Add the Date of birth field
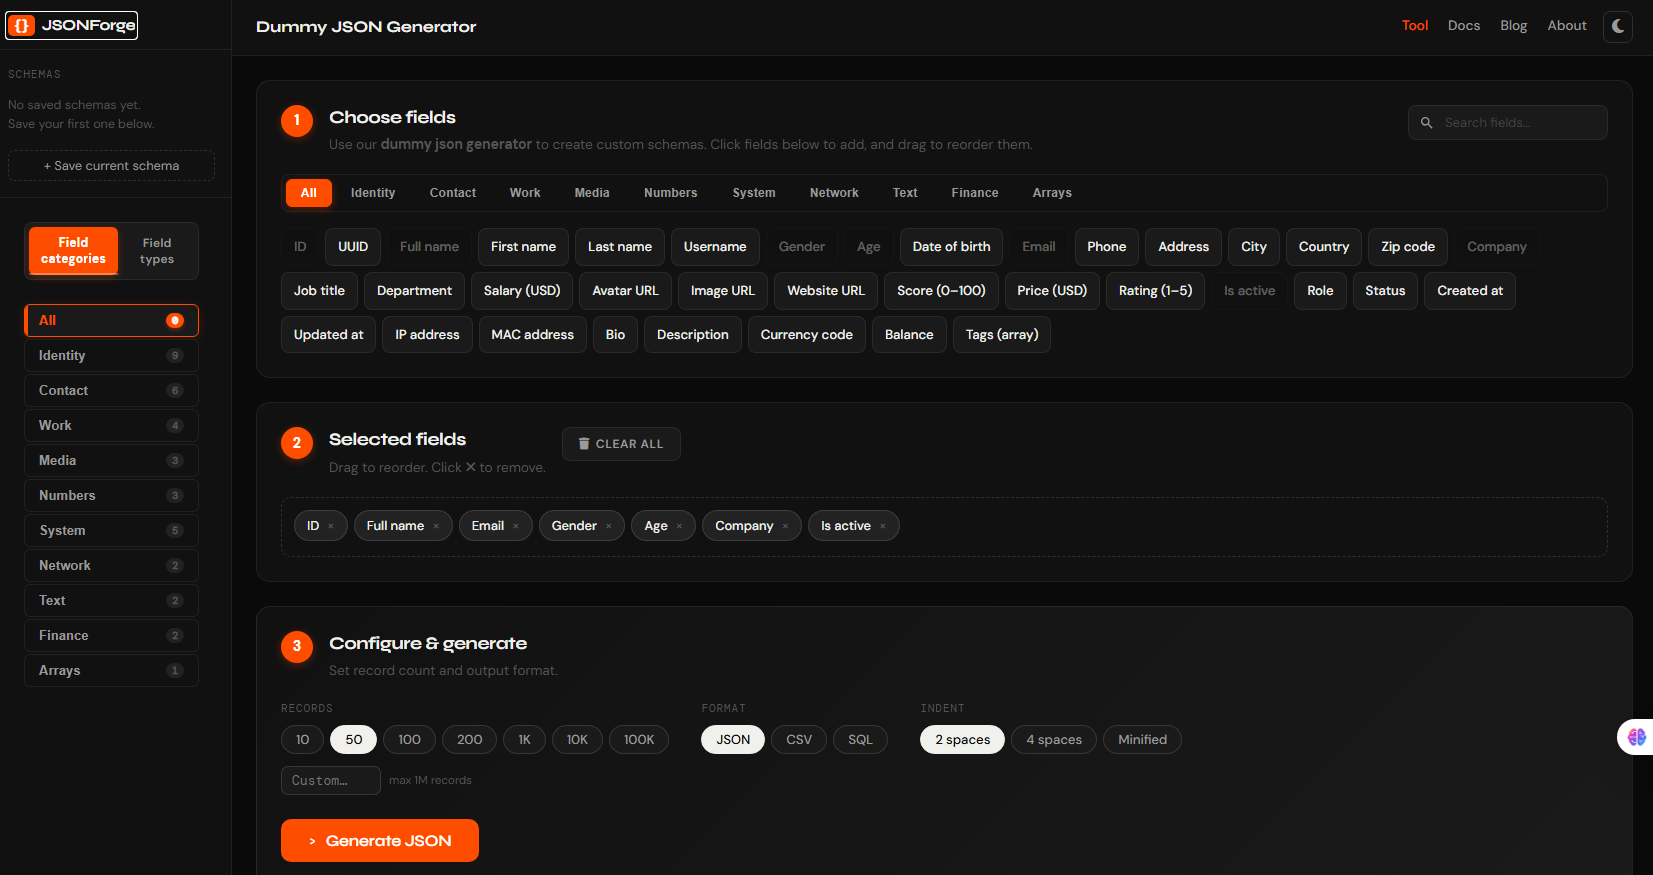1653x875 pixels. [x=951, y=247]
